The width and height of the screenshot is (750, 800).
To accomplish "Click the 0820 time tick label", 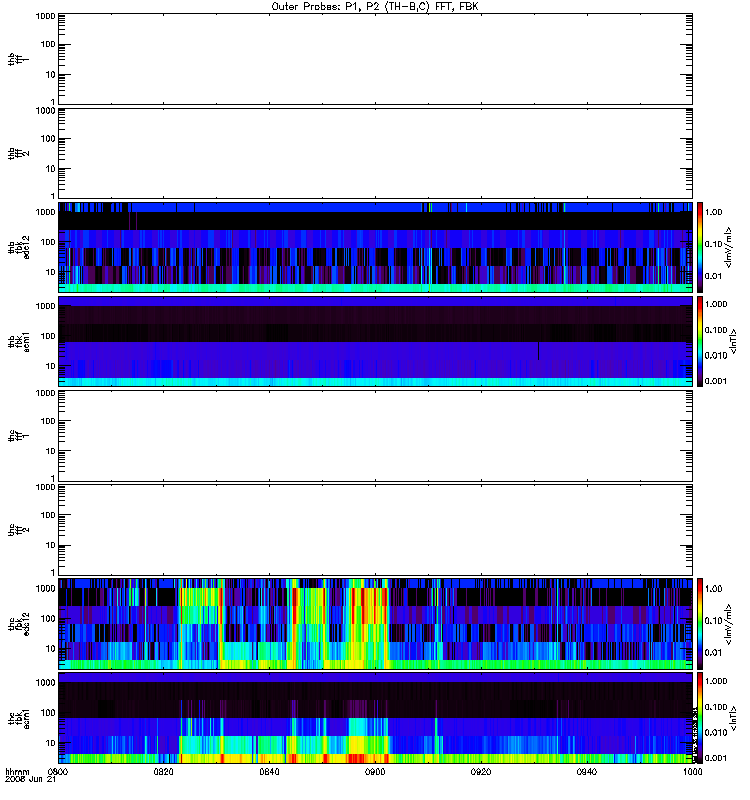I will coord(164,772).
